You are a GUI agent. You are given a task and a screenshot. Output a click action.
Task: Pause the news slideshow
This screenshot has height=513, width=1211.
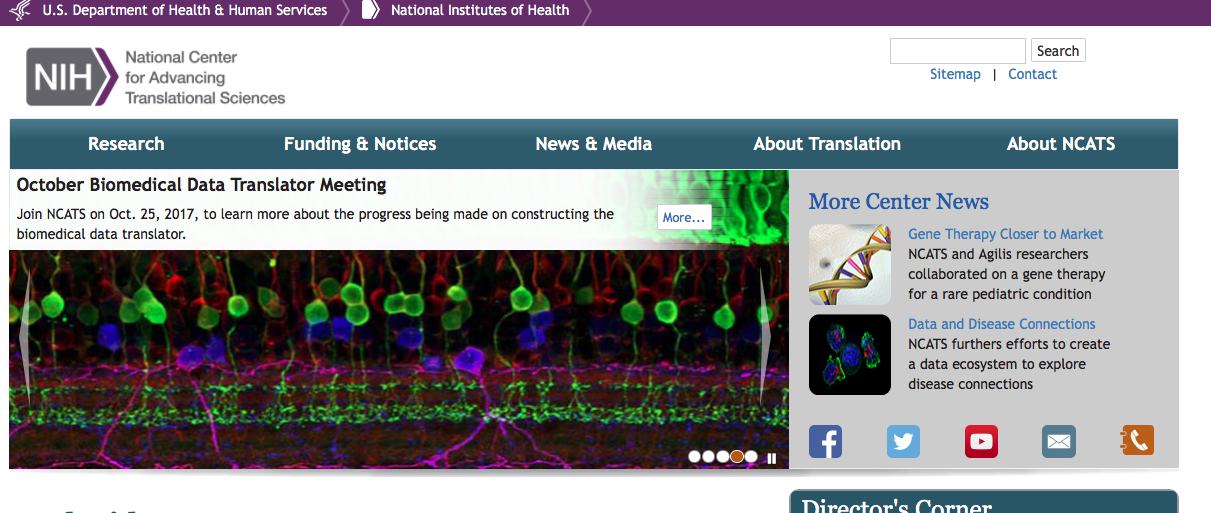click(772, 458)
